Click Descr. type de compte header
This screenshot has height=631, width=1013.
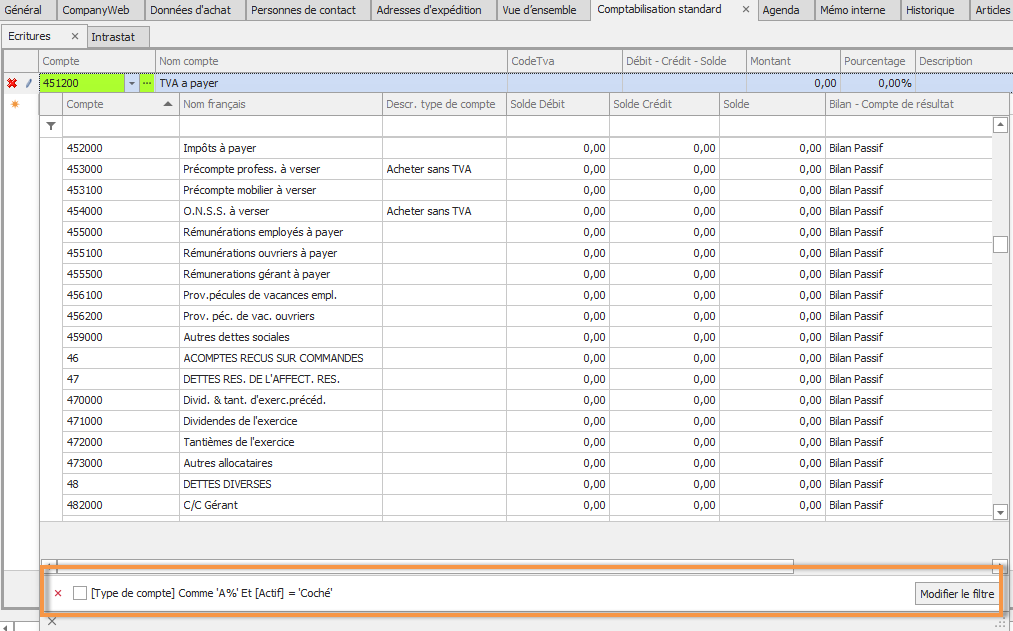click(444, 104)
